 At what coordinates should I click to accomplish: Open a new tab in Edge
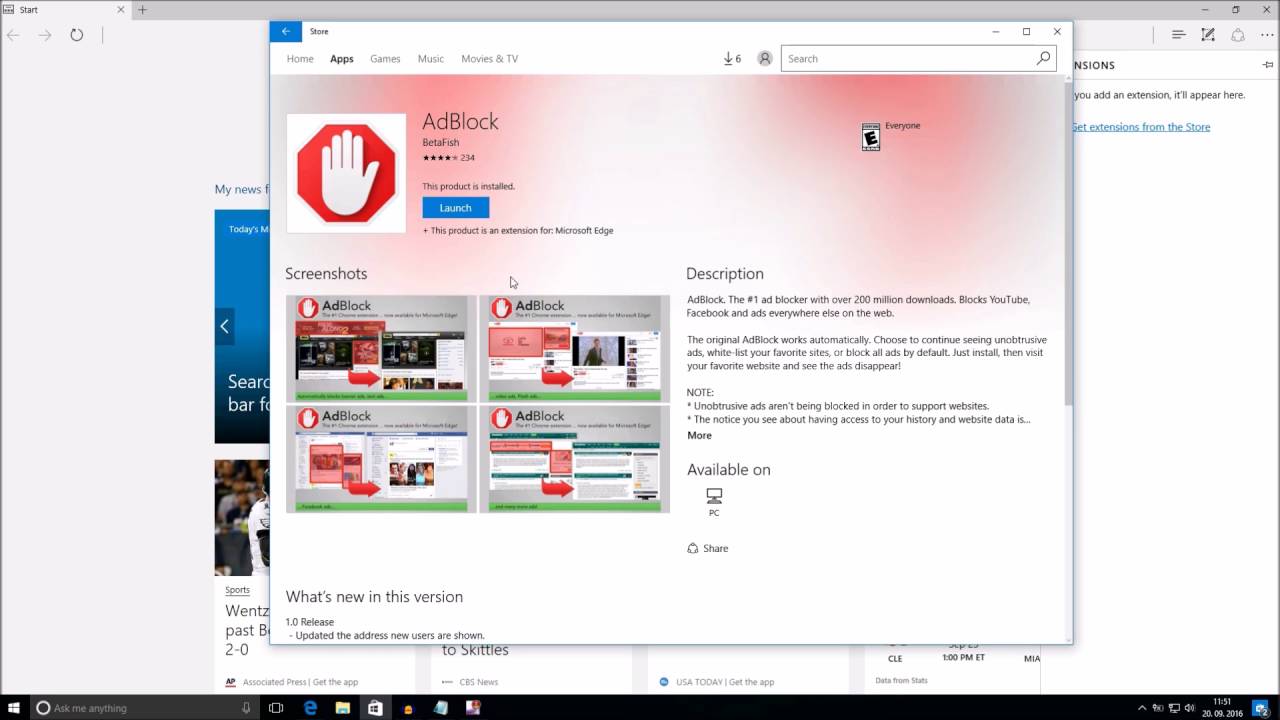click(x=142, y=10)
